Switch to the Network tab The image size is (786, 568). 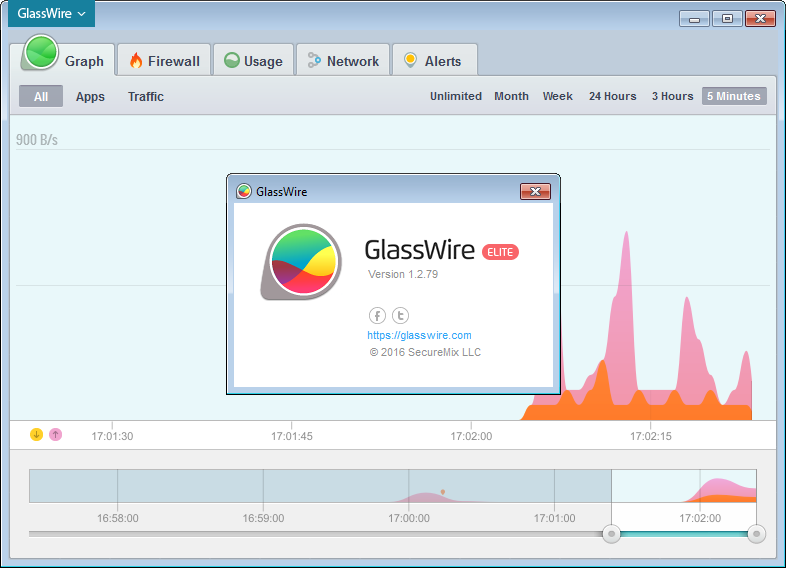[343, 61]
